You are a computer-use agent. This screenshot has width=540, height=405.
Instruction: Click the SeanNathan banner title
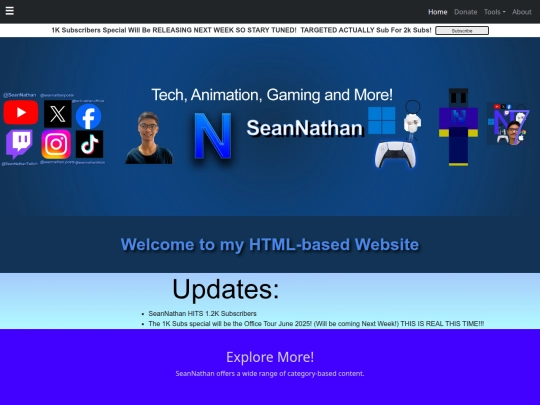tap(305, 128)
